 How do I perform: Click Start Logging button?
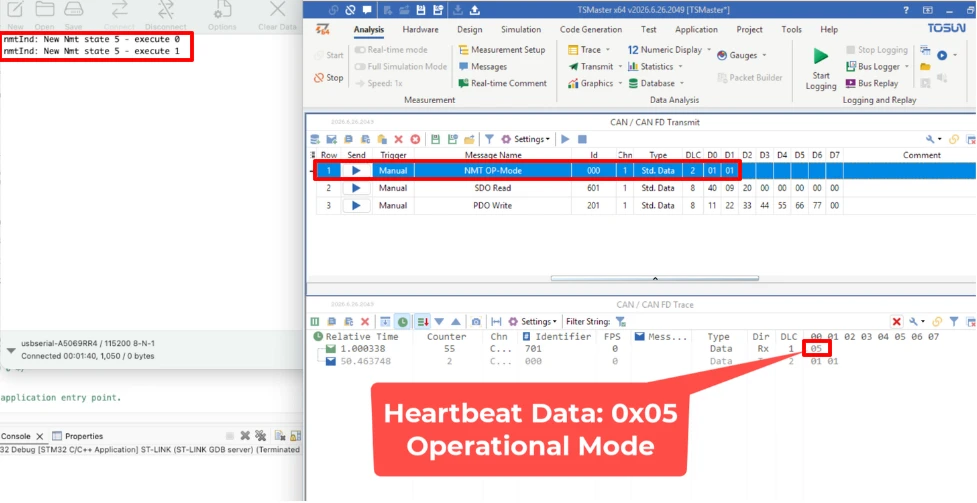(821, 67)
